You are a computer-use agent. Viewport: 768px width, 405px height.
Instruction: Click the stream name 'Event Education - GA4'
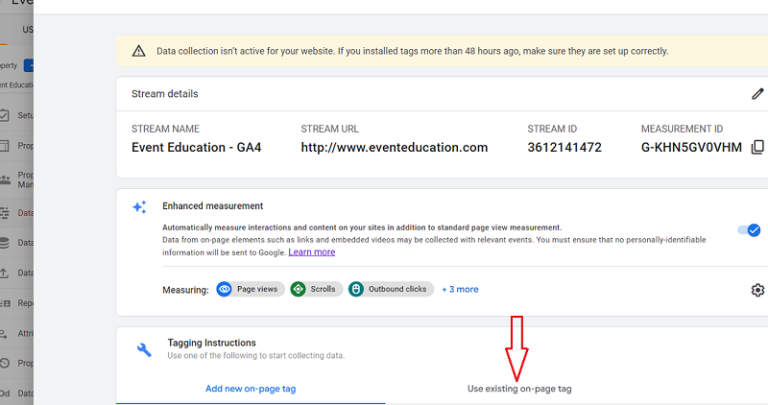[196, 147]
